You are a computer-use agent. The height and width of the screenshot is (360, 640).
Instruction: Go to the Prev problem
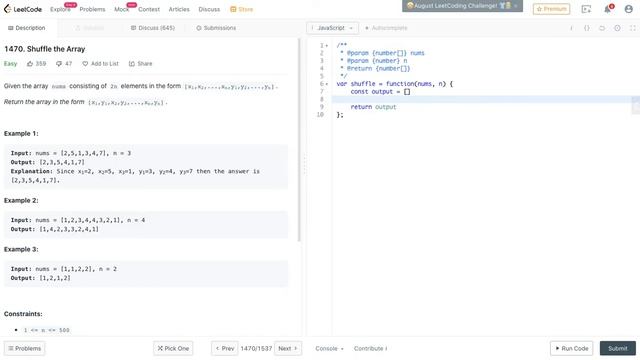tap(224, 349)
